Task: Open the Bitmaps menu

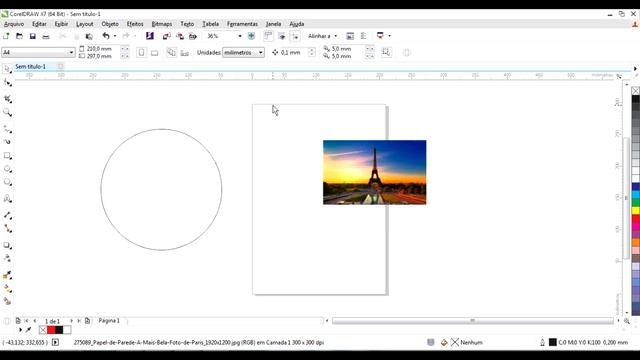Action: [162, 24]
